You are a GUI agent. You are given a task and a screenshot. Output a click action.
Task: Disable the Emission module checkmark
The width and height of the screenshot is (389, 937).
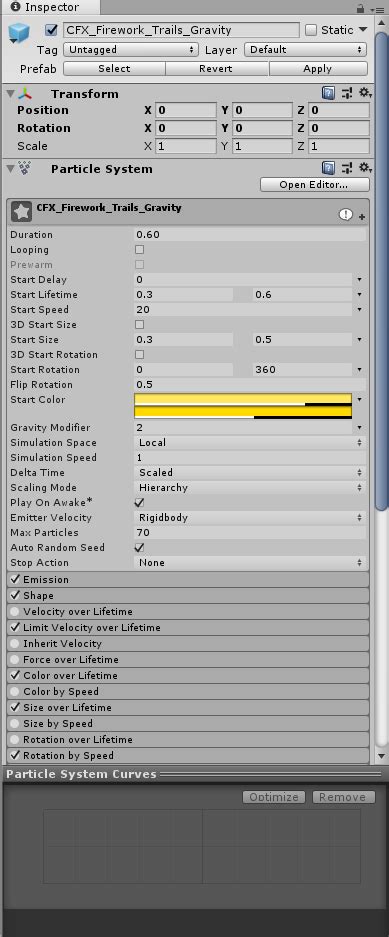click(16, 579)
